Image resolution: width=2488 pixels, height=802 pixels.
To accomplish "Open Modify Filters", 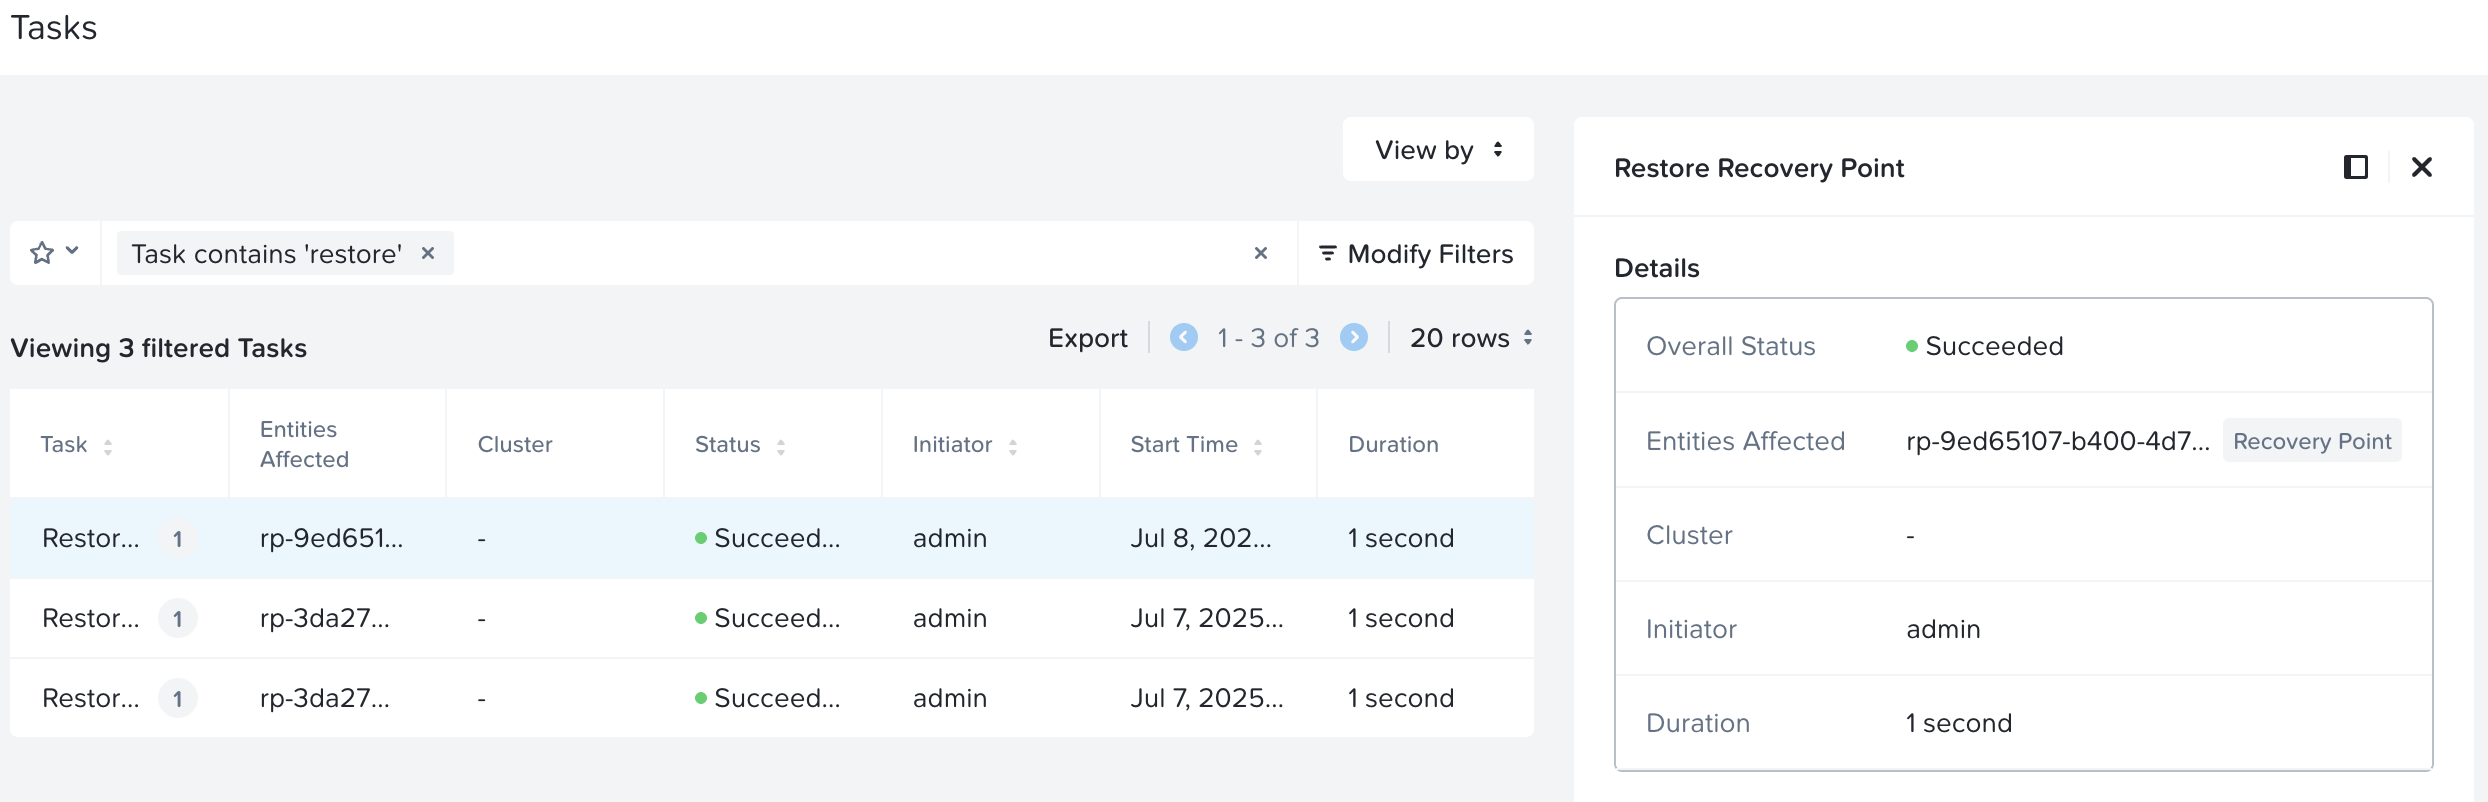I will pos(1416,254).
